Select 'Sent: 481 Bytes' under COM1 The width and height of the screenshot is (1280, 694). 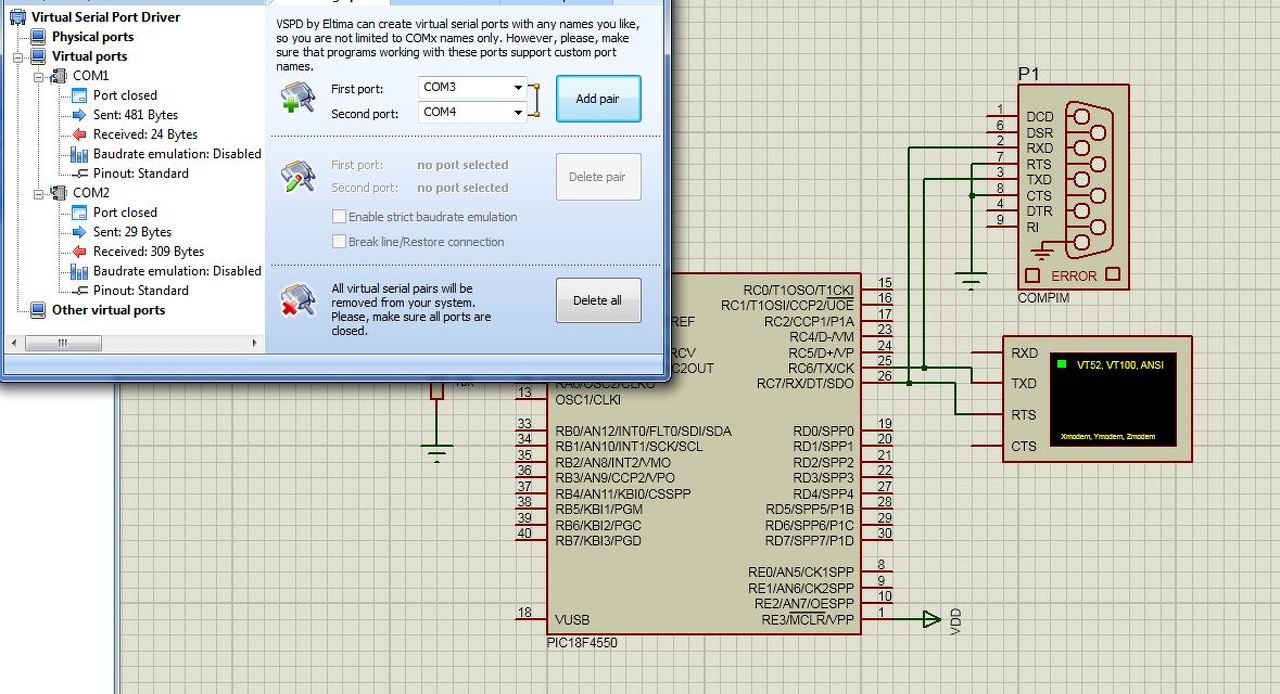136,115
